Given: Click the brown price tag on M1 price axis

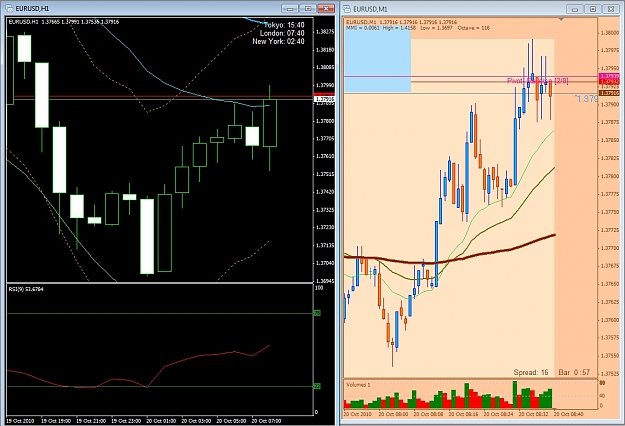Looking at the screenshot, I should tap(609, 93).
